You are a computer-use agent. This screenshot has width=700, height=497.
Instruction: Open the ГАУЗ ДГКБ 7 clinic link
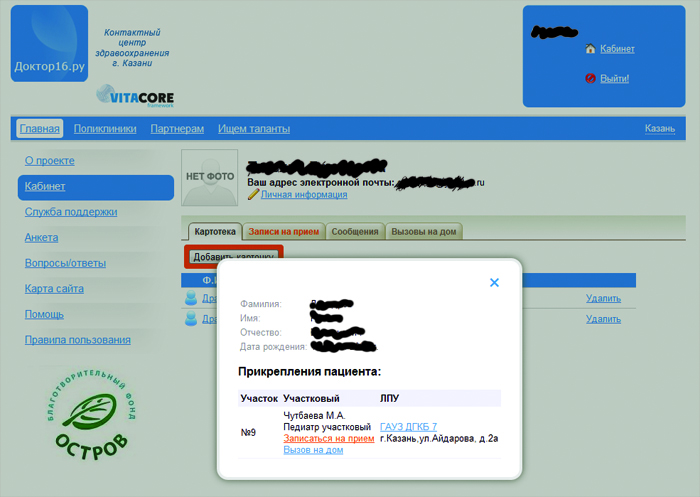(408, 427)
